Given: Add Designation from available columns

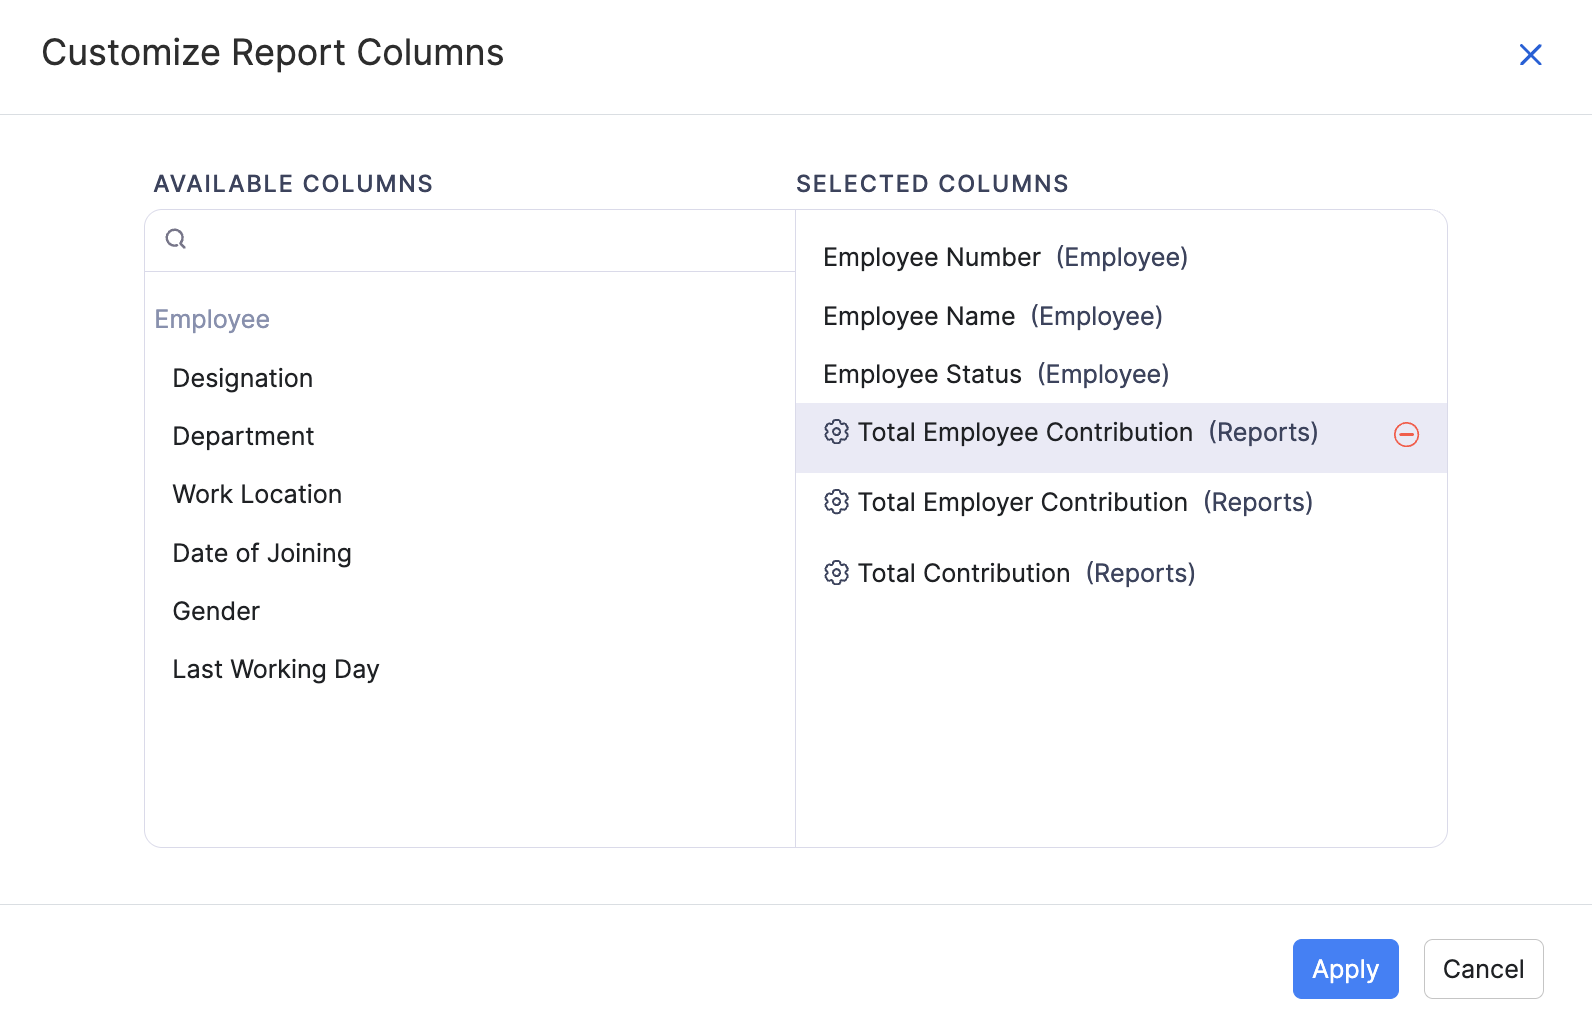Looking at the screenshot, I should [x=243, y=378].
